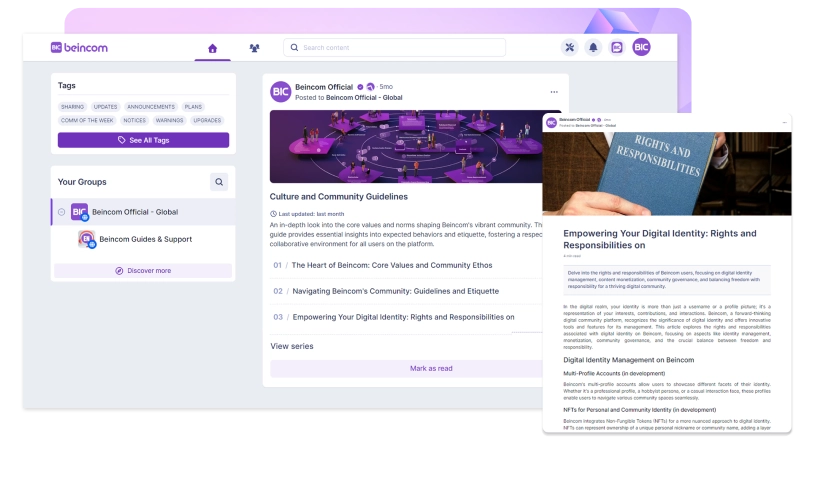Click Digital Identity Management on Beincom heading
Screen dimensions: 820x479
[629, 360]
